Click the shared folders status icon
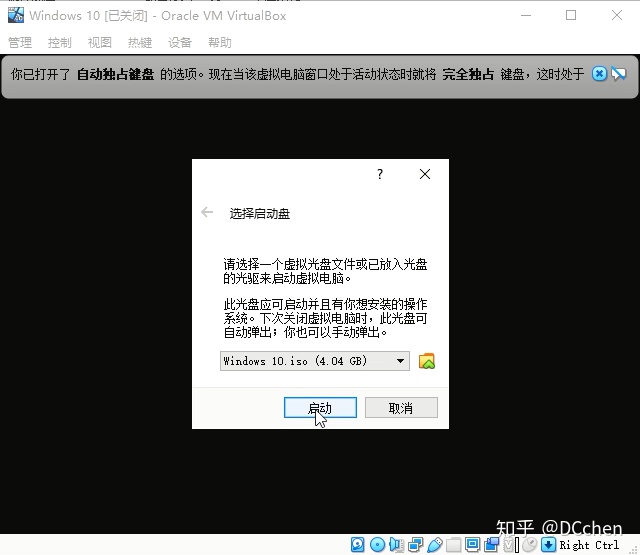Image resolution: width=640 pixels, height=555 pixels. coord(453,544)
